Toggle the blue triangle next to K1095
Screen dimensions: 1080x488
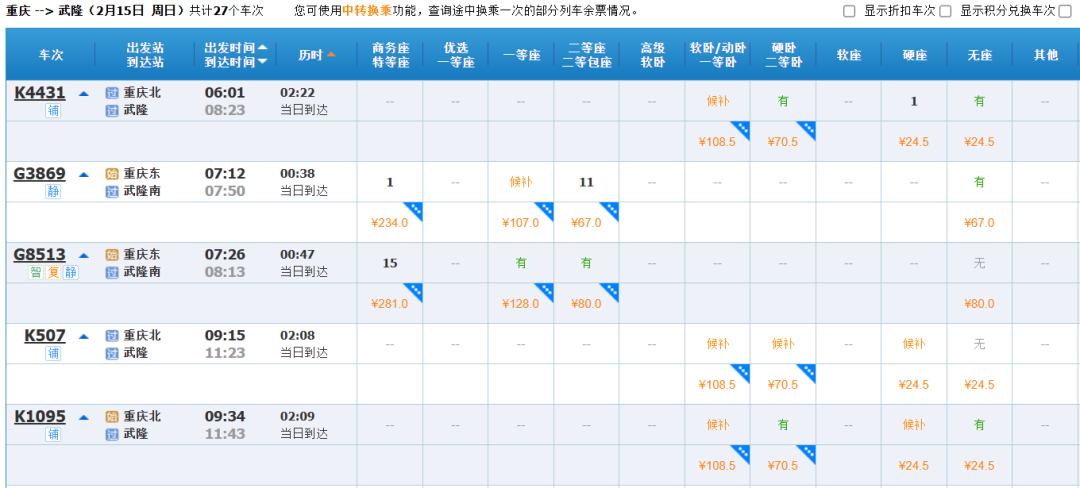[84, 417]
